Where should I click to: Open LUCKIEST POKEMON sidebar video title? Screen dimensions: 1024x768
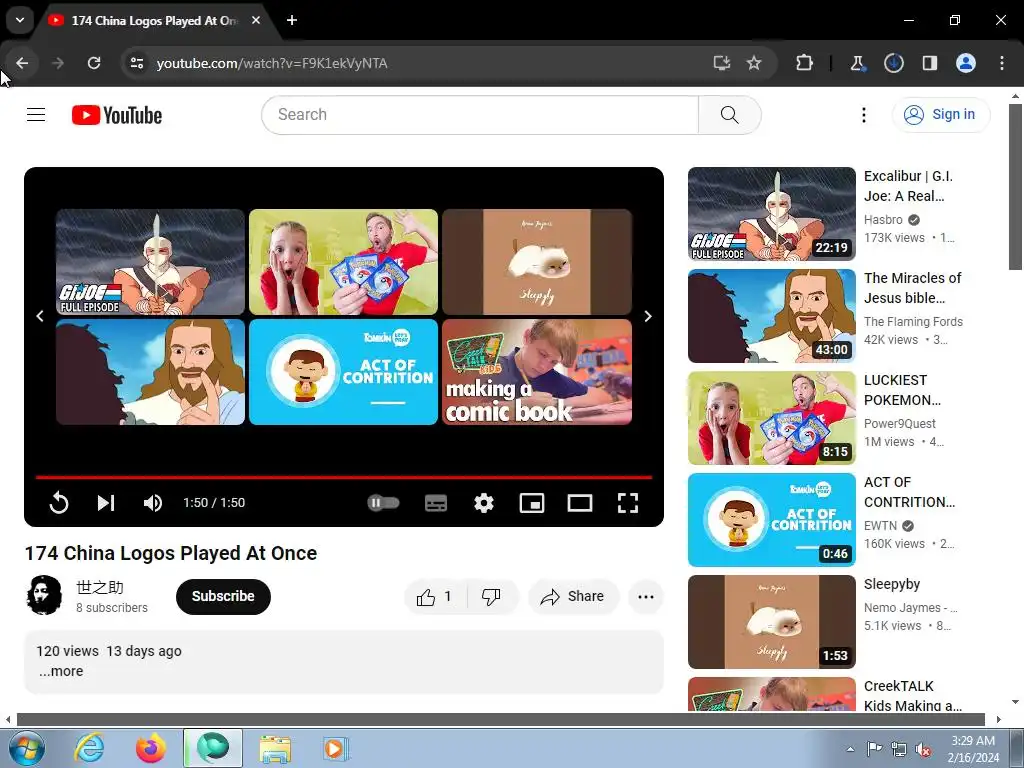click(903, 390)
